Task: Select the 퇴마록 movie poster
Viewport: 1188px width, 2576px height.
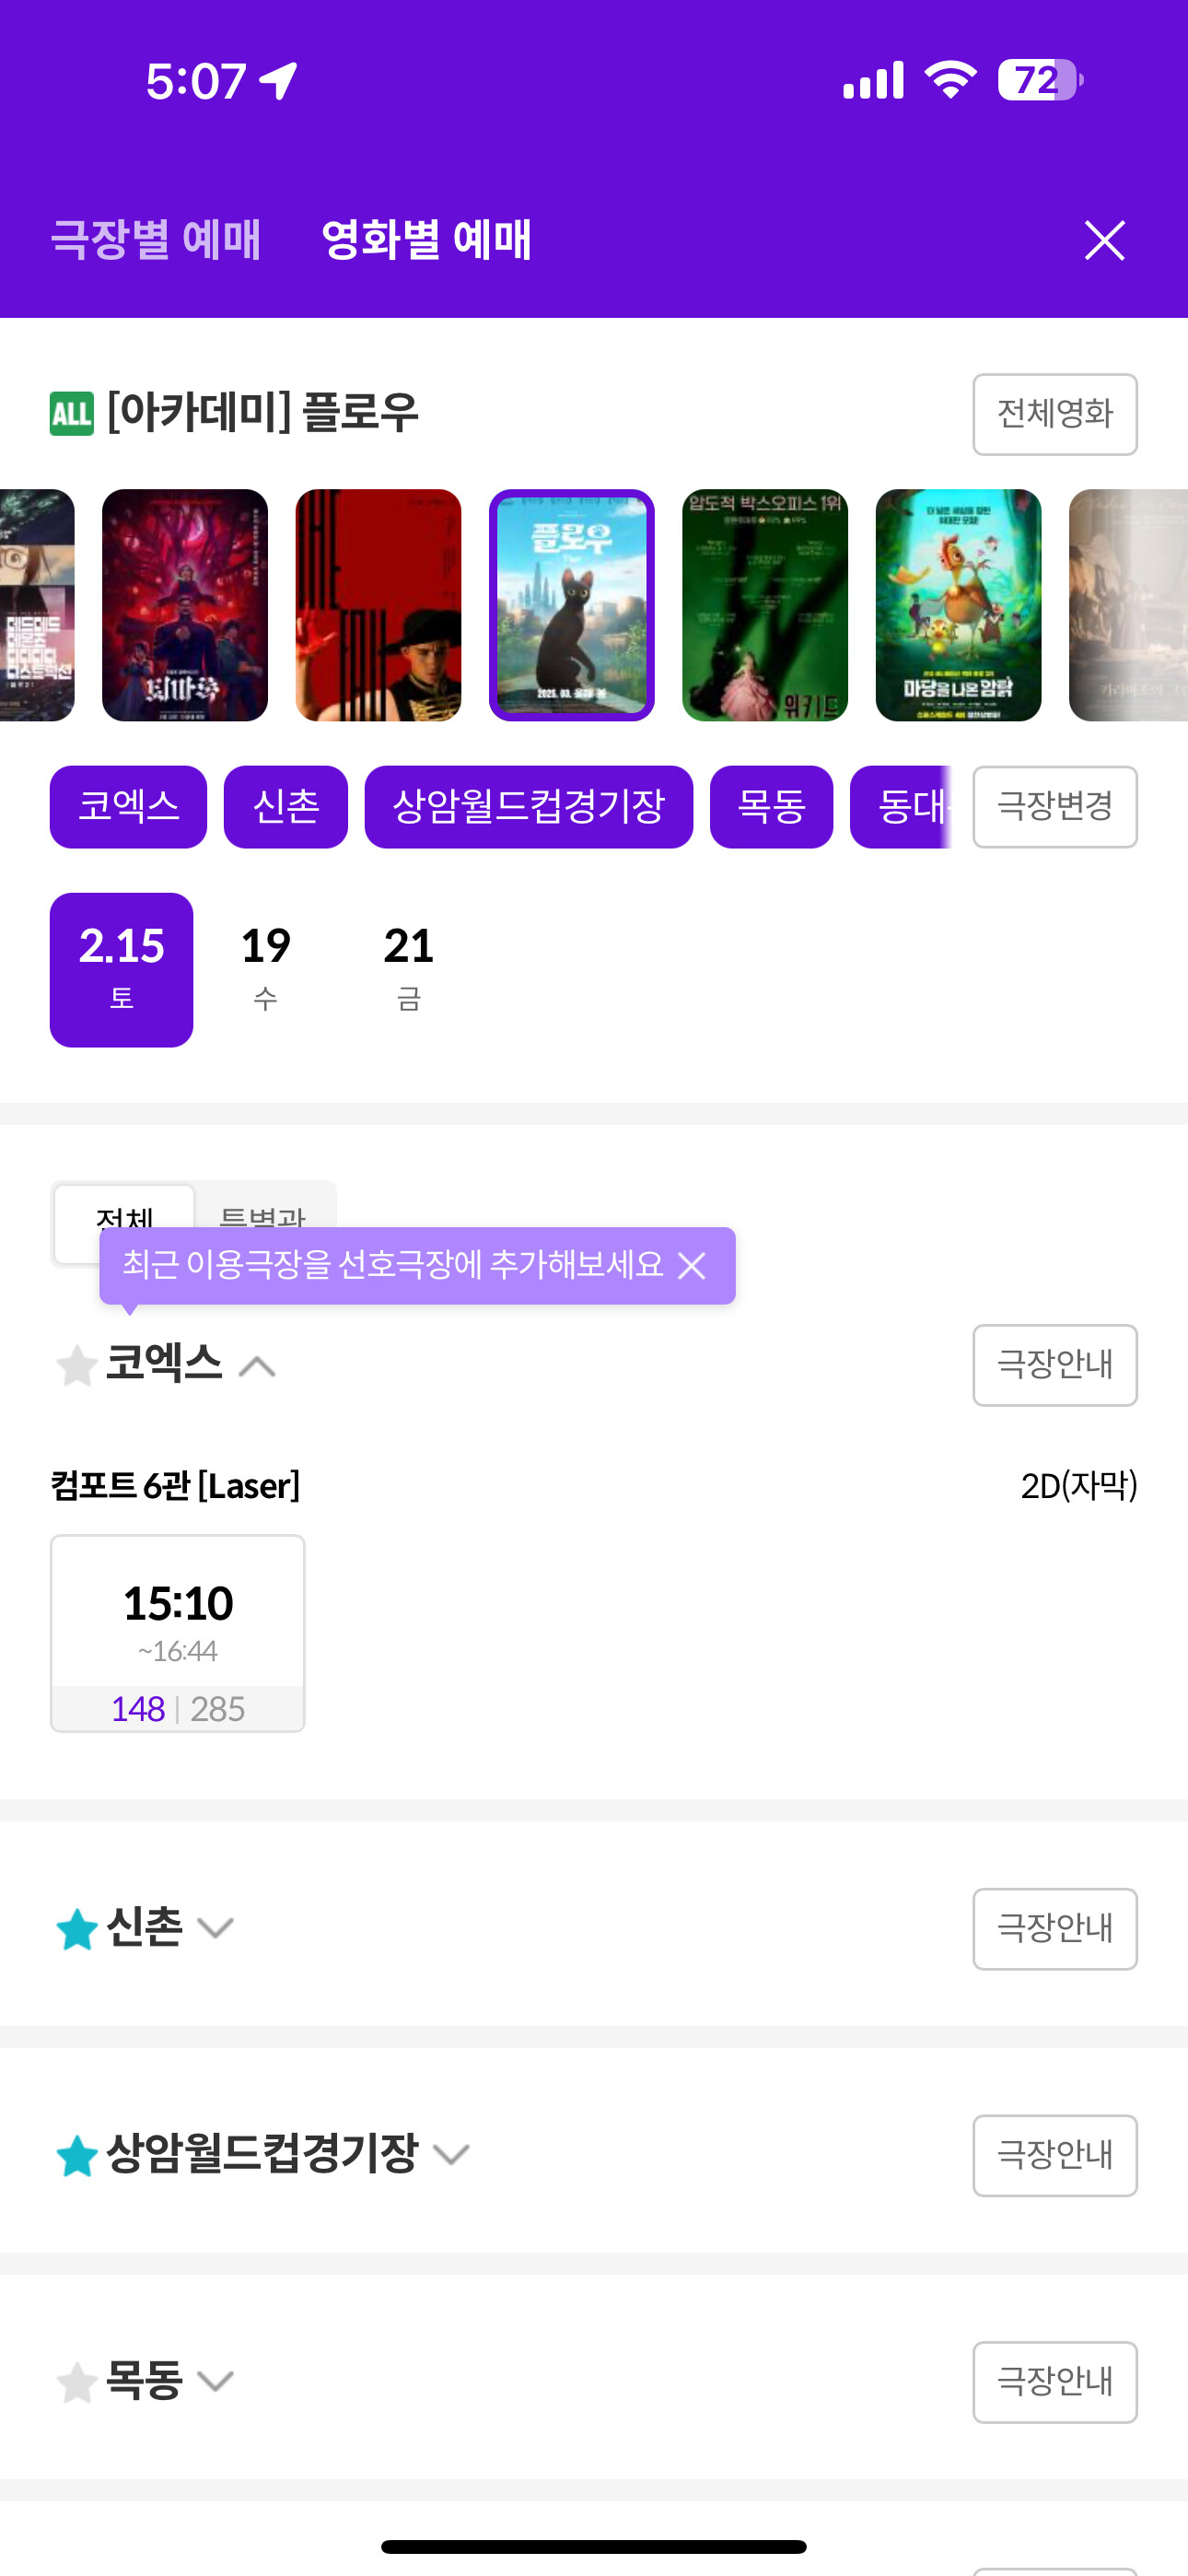Action: coord(185,605)
